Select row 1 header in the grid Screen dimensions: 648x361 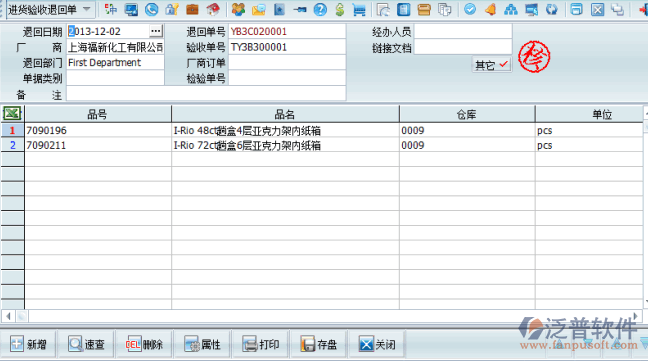(x=12, y=131)
